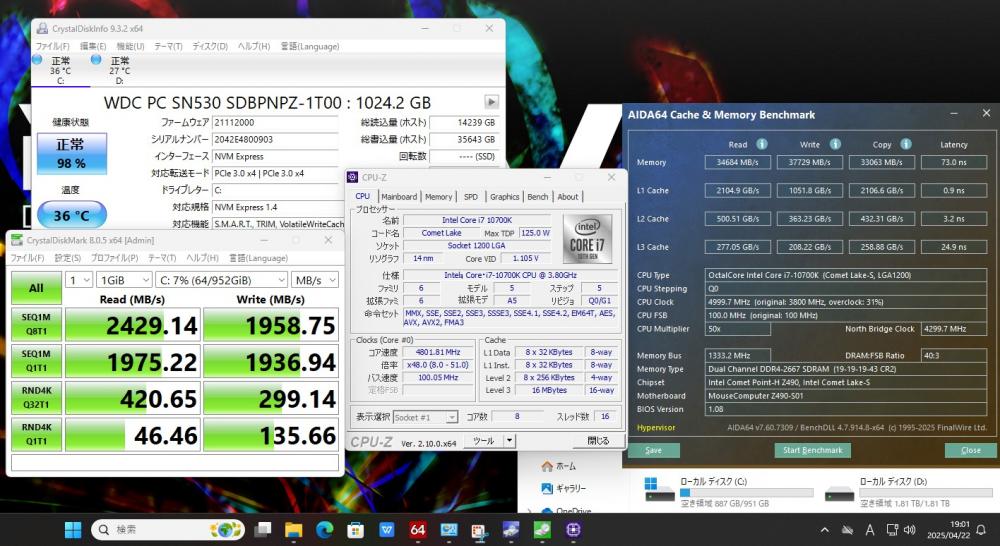Viewport: 1000px width, 546px height.
Task: Click Save button in AIDA64 benchmark window
Action: 654,450
